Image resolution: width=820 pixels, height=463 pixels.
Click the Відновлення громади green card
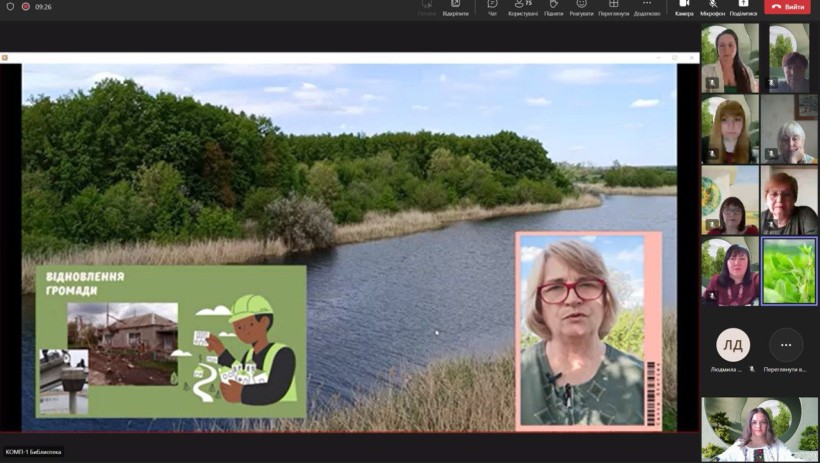click(x=171, y=341)
